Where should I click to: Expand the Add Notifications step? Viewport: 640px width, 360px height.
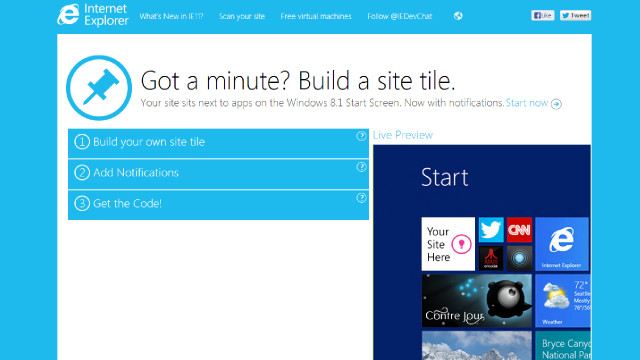218,174
